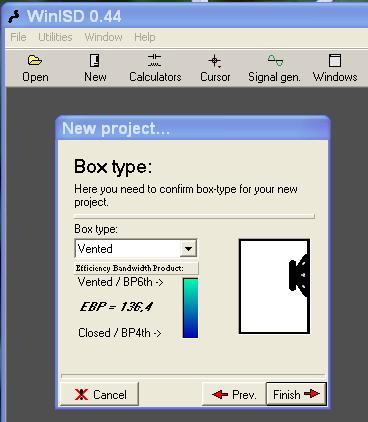Open the Calculators tool icon
Screen dimensions: 368x422
coord(154,61)
